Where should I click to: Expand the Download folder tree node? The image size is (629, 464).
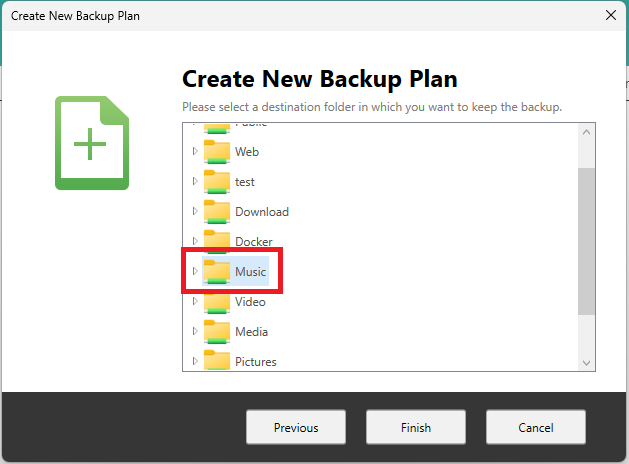[x=195, y=212]
